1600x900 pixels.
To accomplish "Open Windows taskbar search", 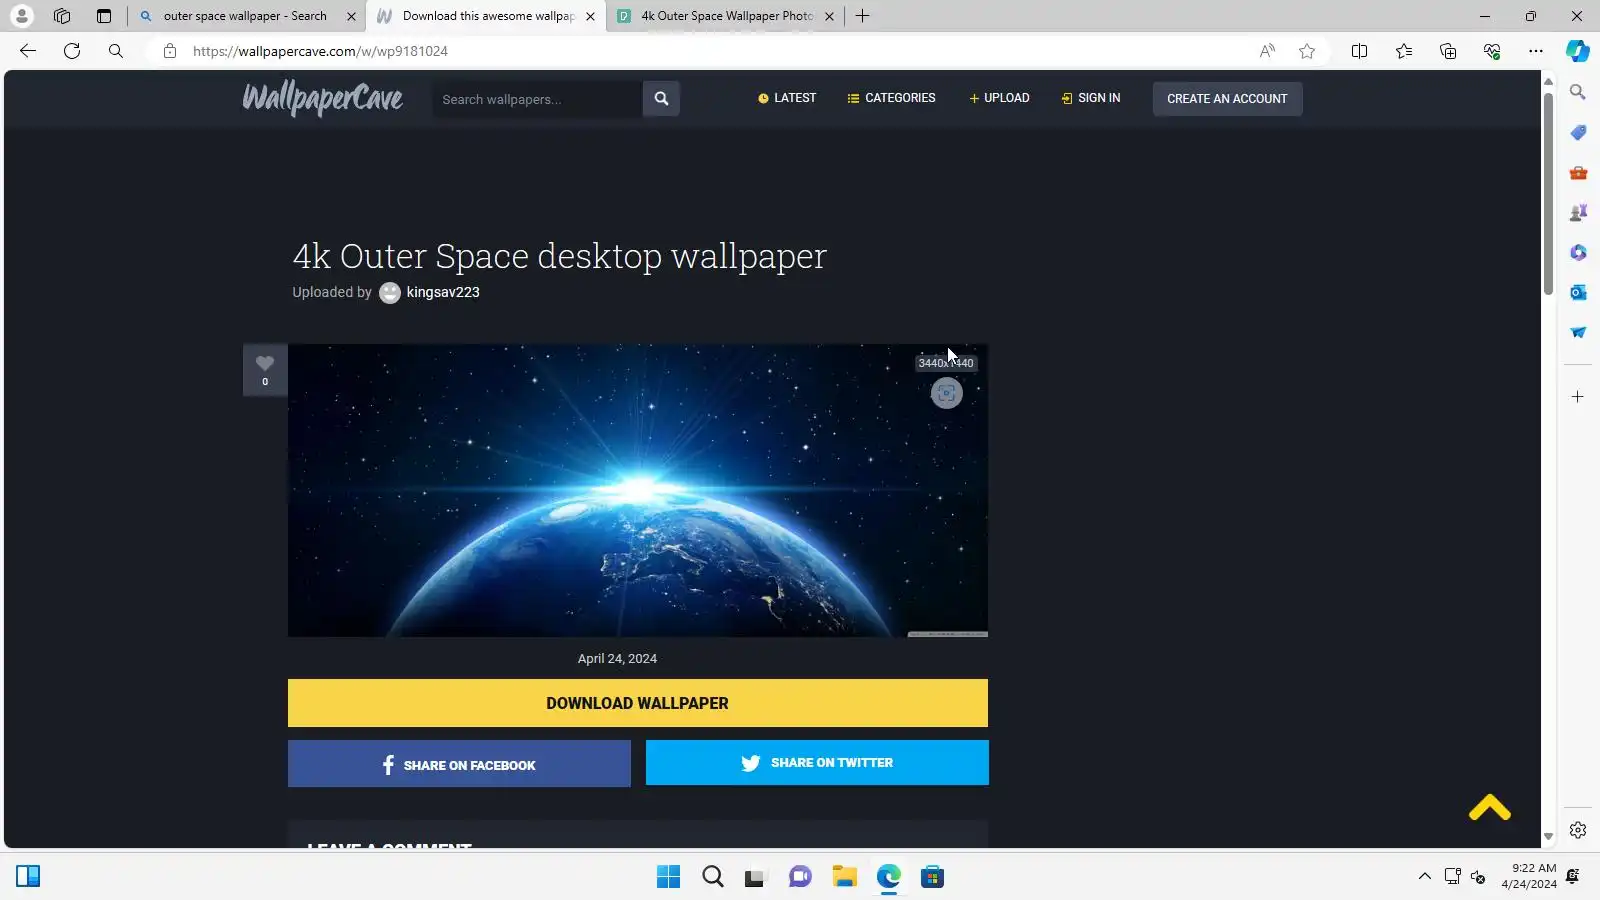I will point(713,877).
